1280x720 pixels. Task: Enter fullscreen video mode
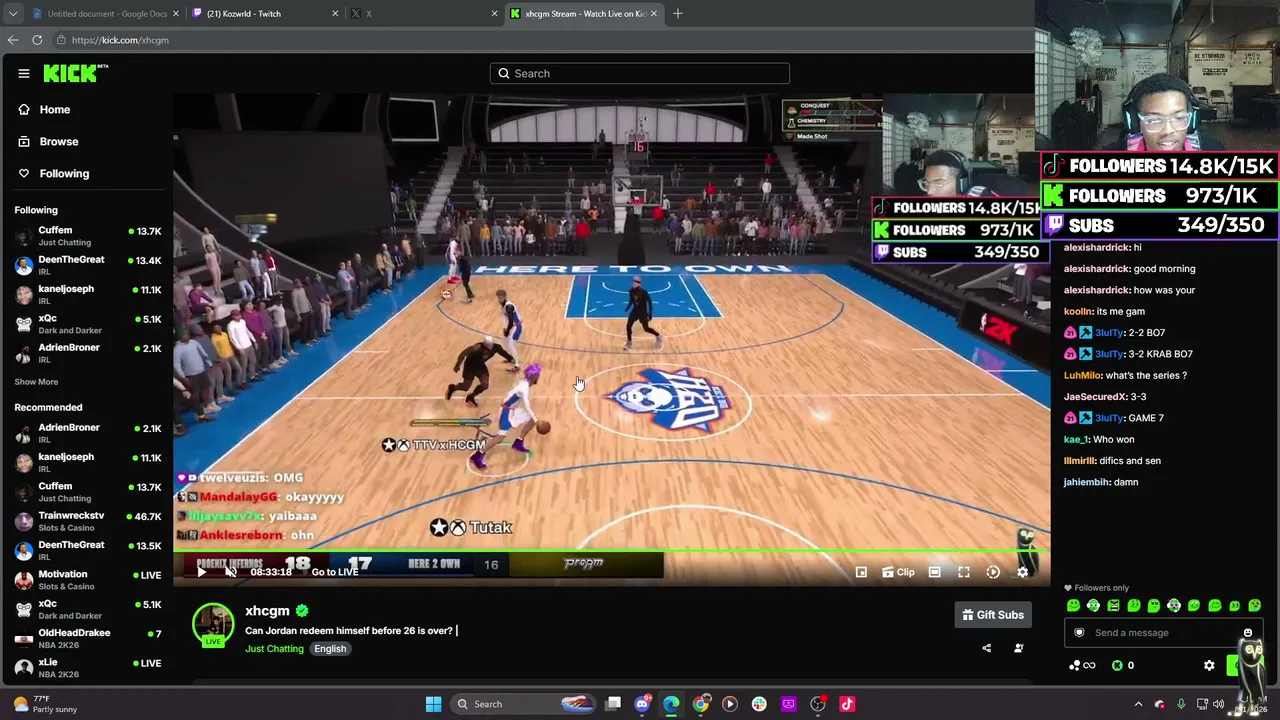click(x=964, y=572)
